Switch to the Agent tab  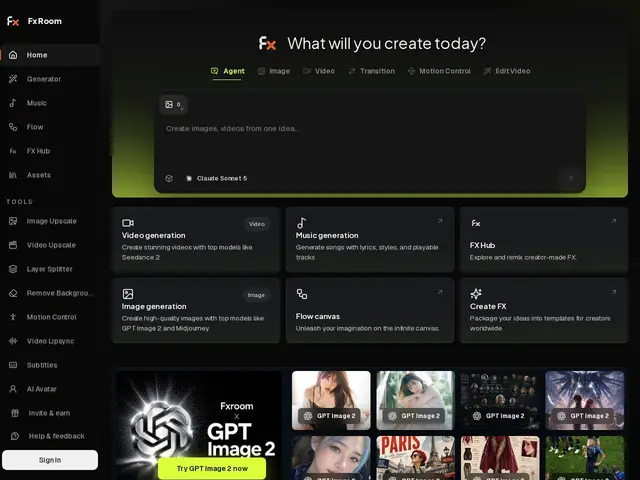[x=227, y=71]
